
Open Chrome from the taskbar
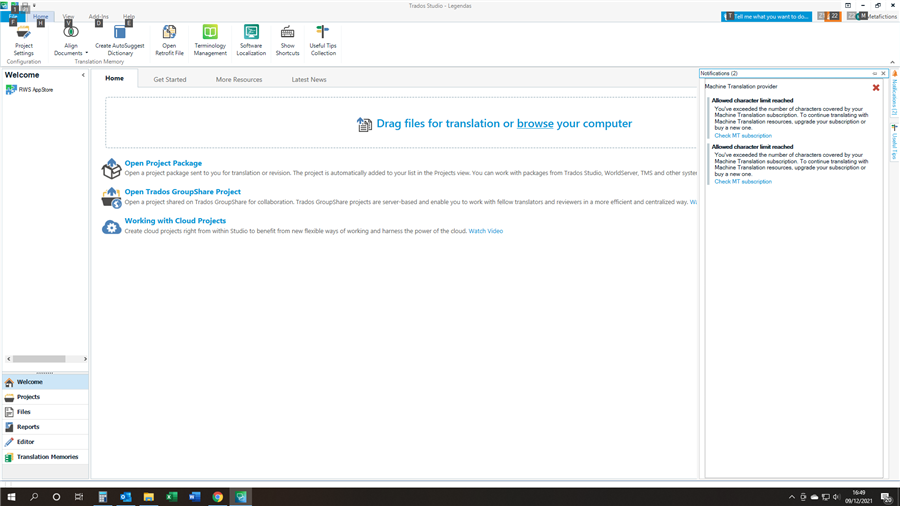218,497
